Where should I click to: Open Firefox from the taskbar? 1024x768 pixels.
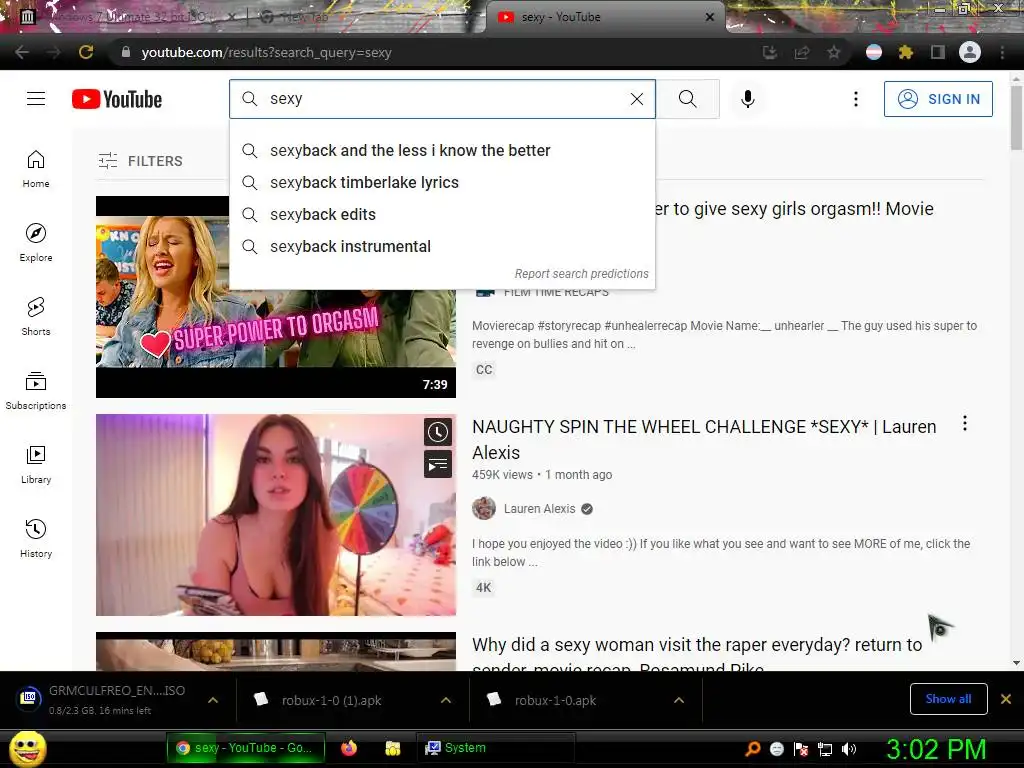(x=349, y=748)
